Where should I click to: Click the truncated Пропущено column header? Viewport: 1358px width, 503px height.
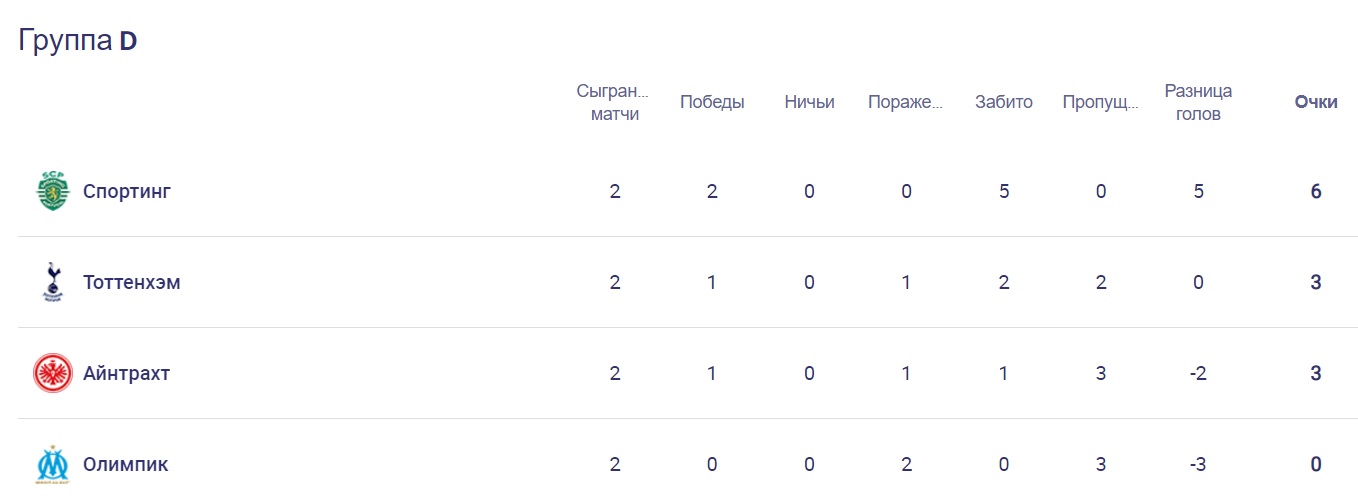1101,102
